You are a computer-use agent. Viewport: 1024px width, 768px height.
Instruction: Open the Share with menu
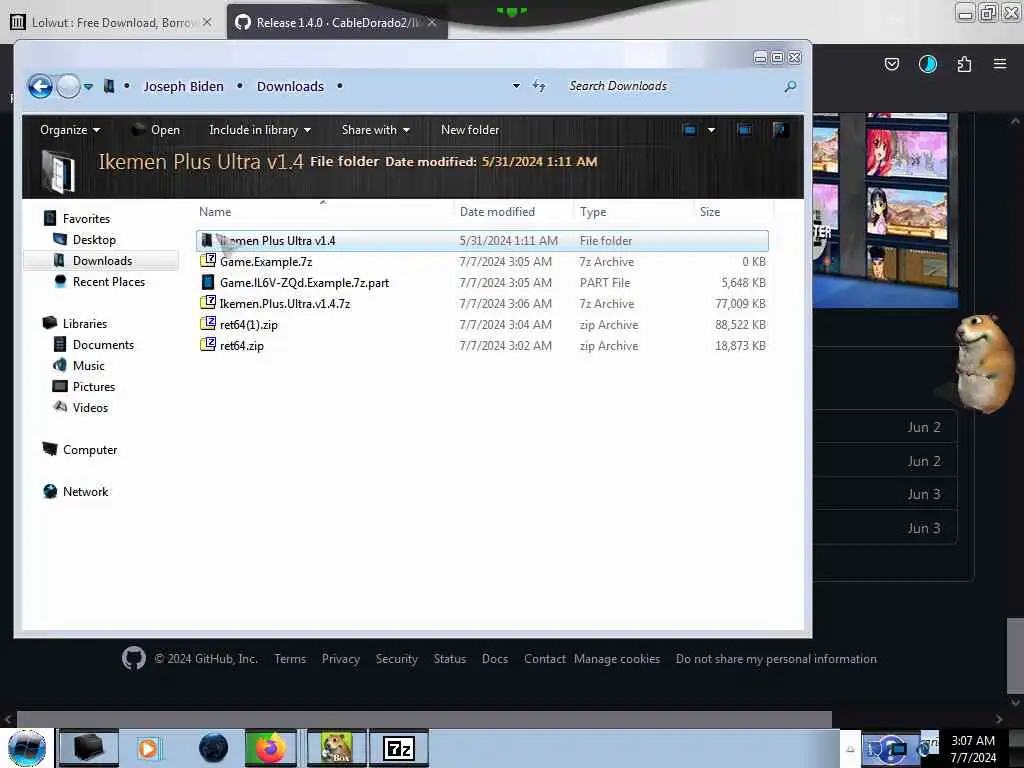[x=376, y=130]
